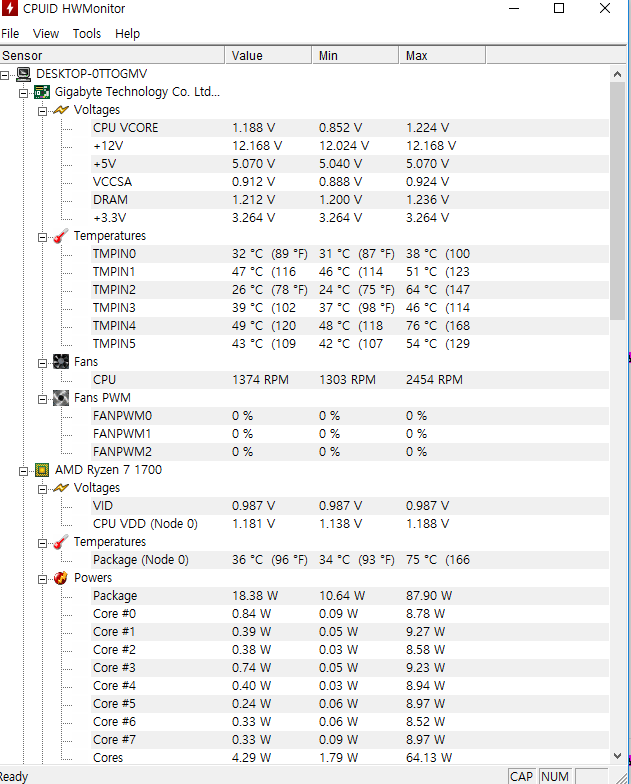Click the HWMonitor app icon in the title bar
631x784 pixels.
pyautogui.click(x=10, y=8)
